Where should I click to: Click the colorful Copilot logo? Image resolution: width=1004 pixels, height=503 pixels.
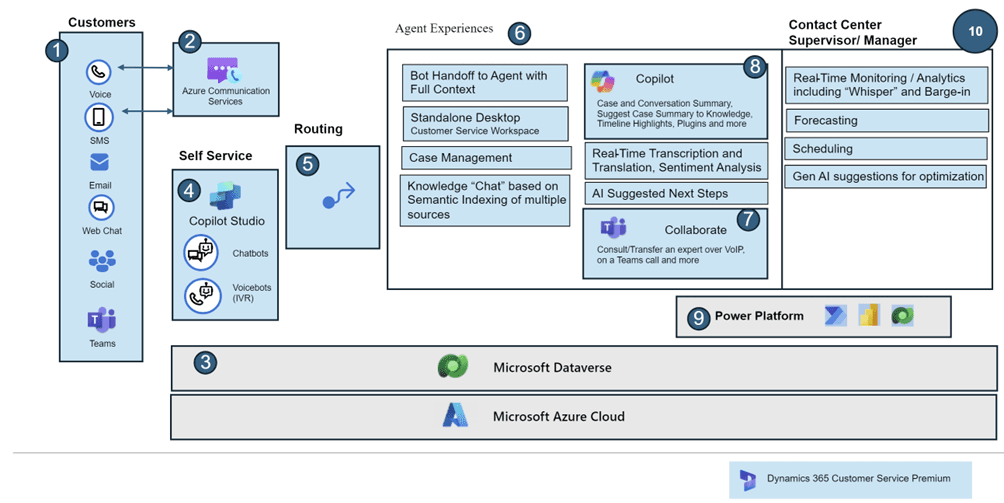point(603,81)
